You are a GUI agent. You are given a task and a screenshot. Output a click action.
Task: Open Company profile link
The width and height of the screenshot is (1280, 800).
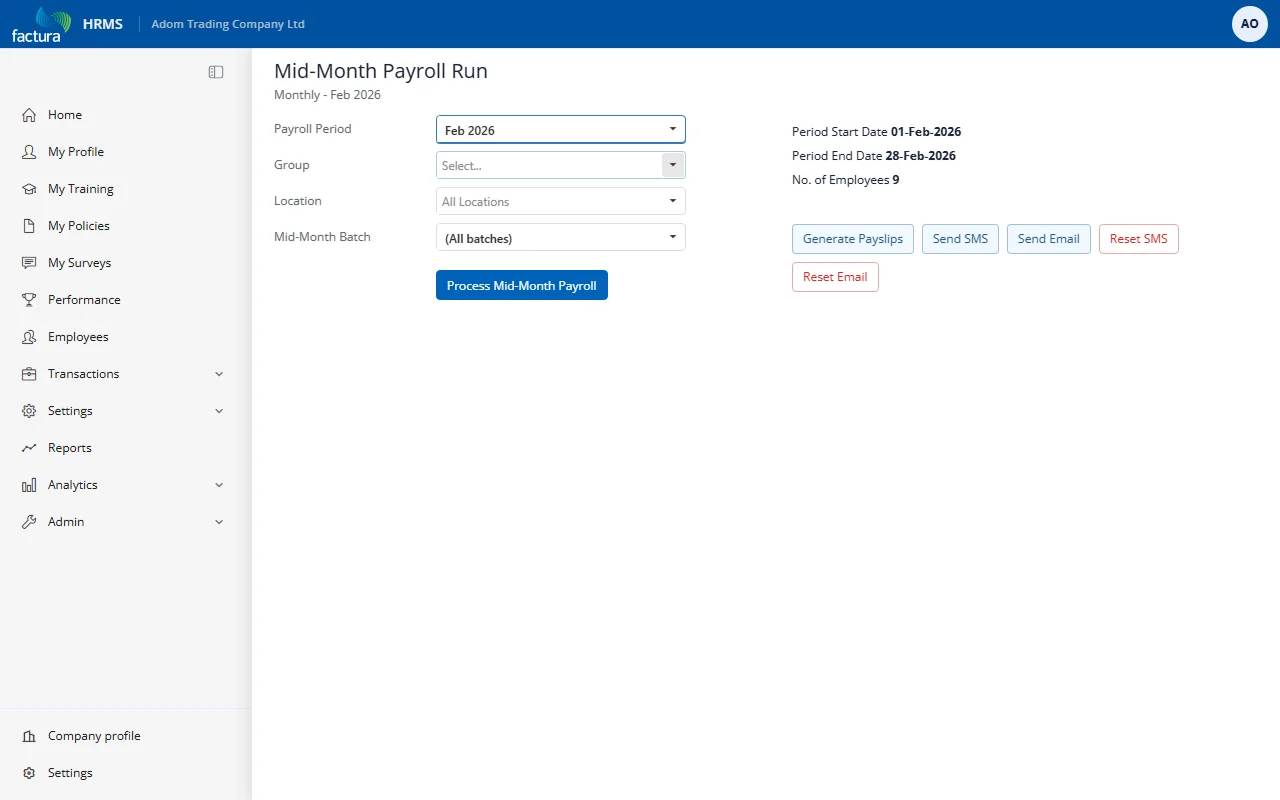tap(94, 736)
